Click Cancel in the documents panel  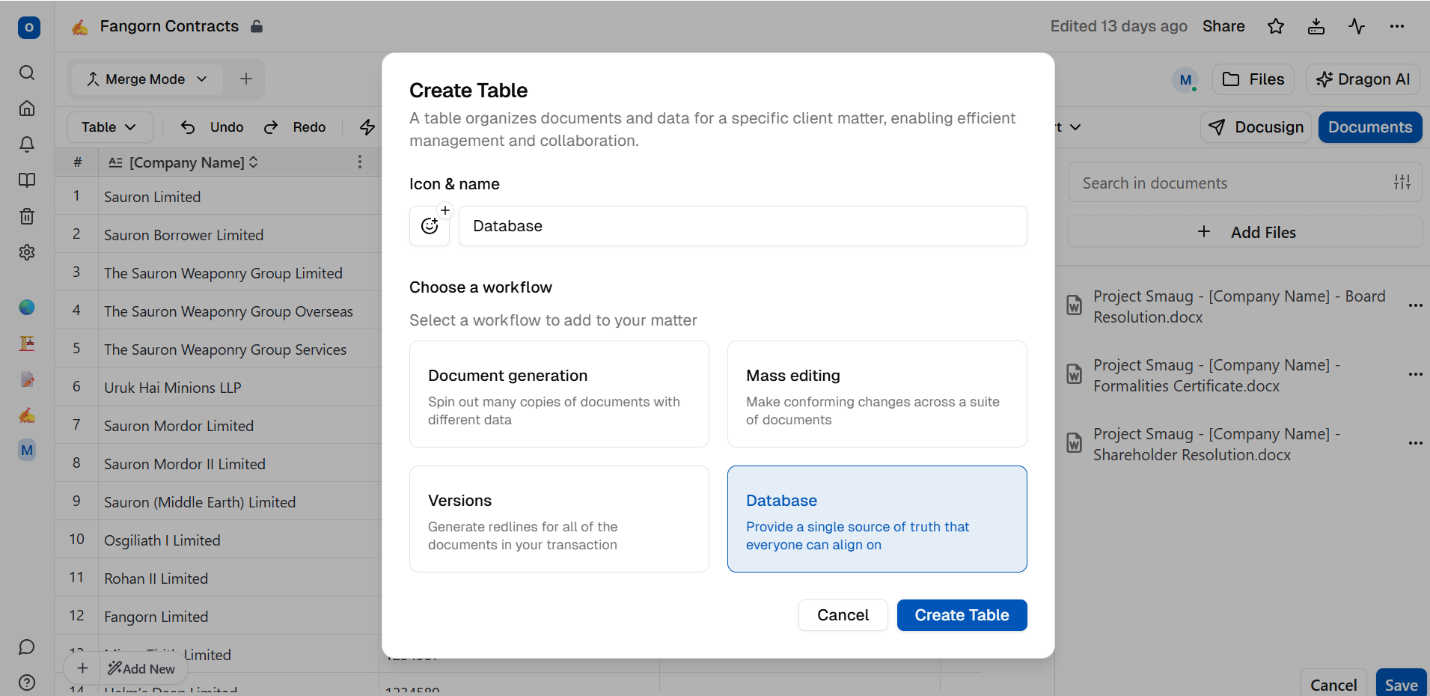click(1334, 685)
